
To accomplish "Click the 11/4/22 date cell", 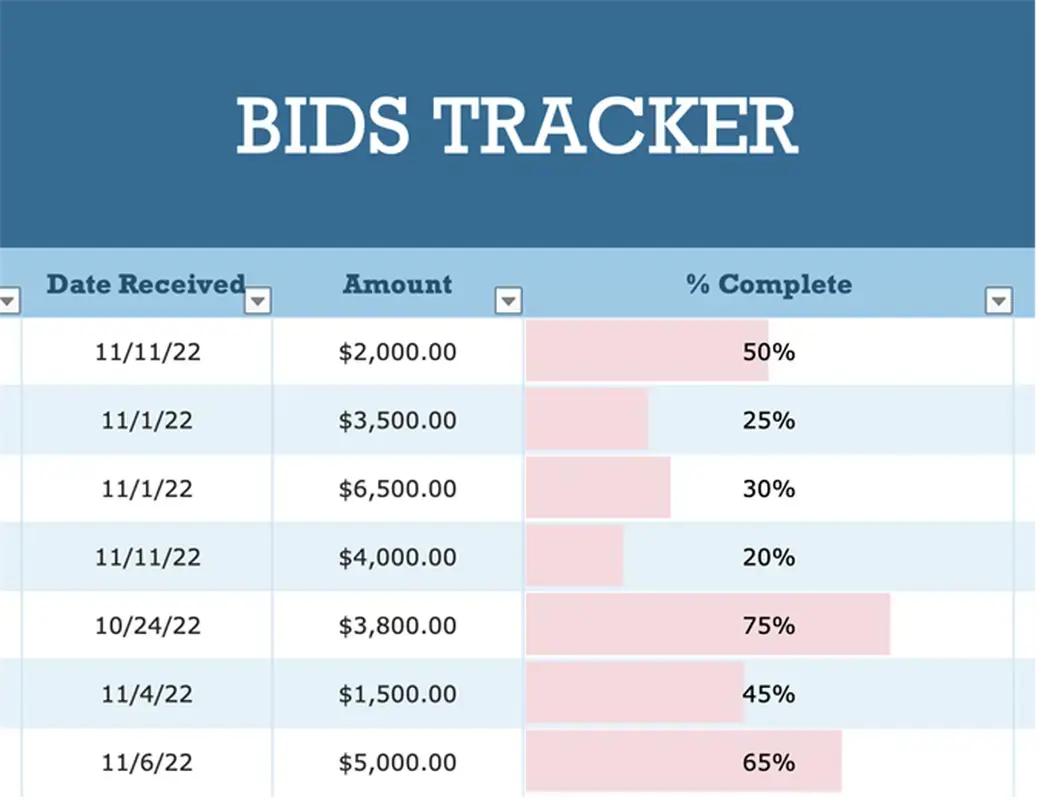I will [x=147, y=694].
